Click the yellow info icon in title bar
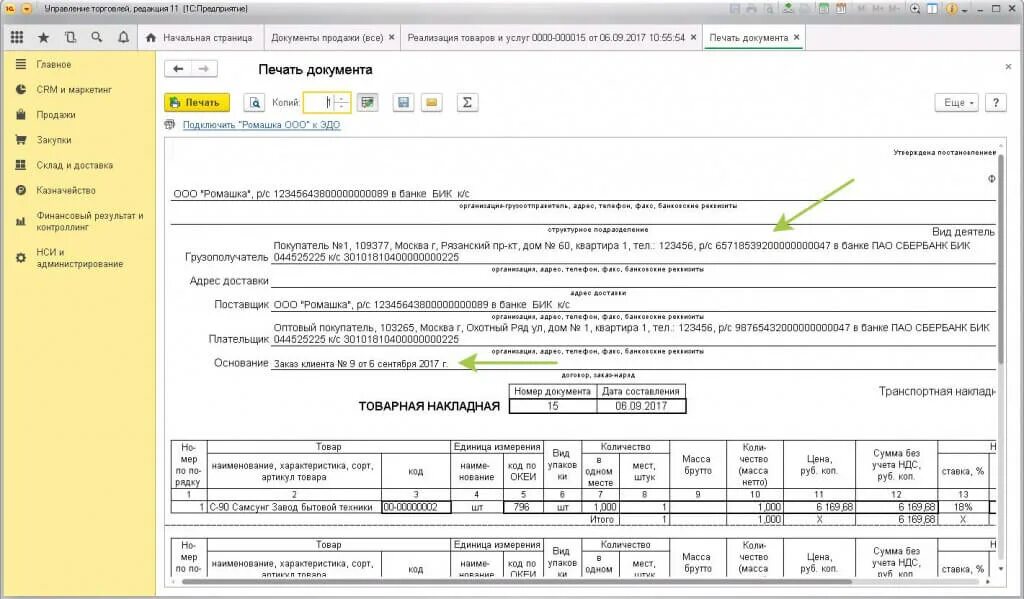Screen dimensions: 1024x599 point(952,9)
